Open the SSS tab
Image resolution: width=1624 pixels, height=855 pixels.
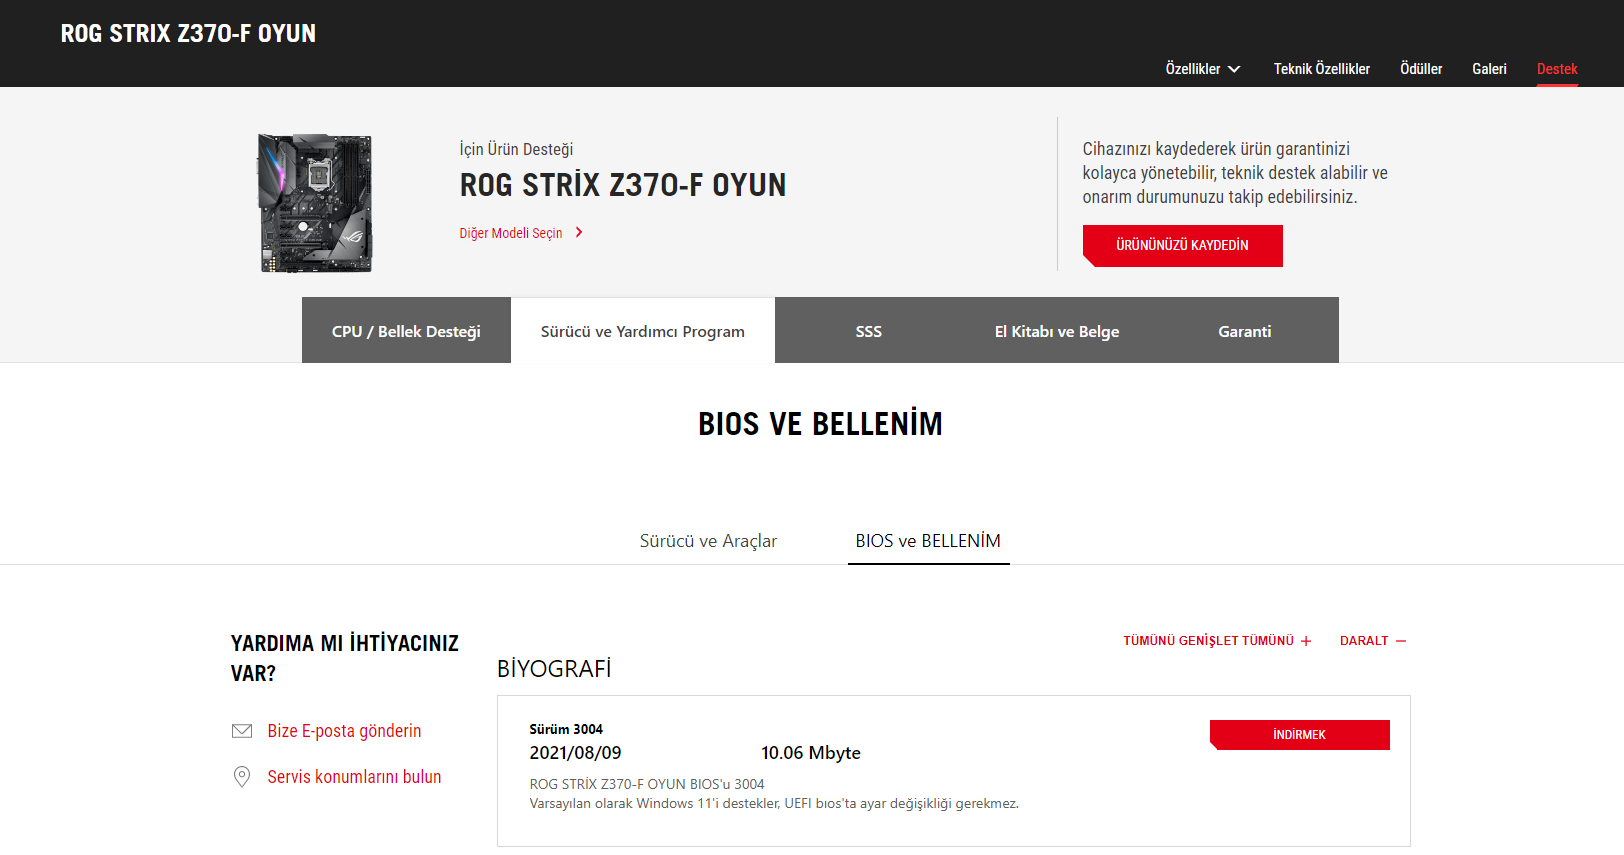click(869, 330)
